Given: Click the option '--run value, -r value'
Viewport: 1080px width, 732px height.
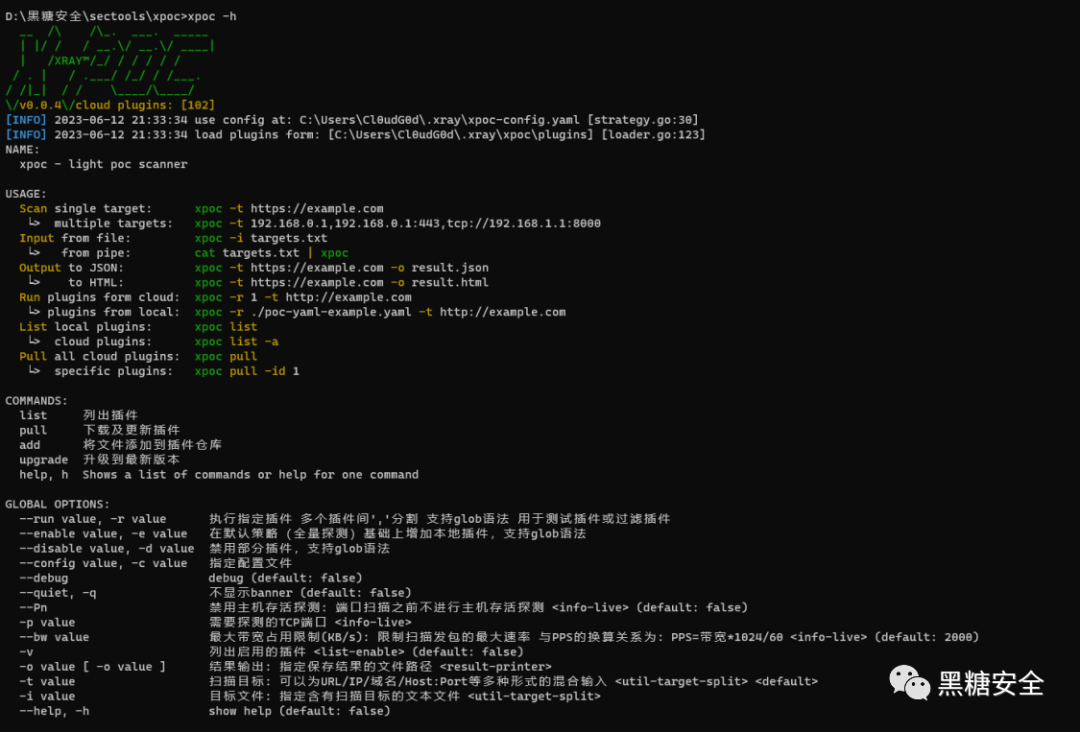Looking at the screenshot, I should [92, 519].
